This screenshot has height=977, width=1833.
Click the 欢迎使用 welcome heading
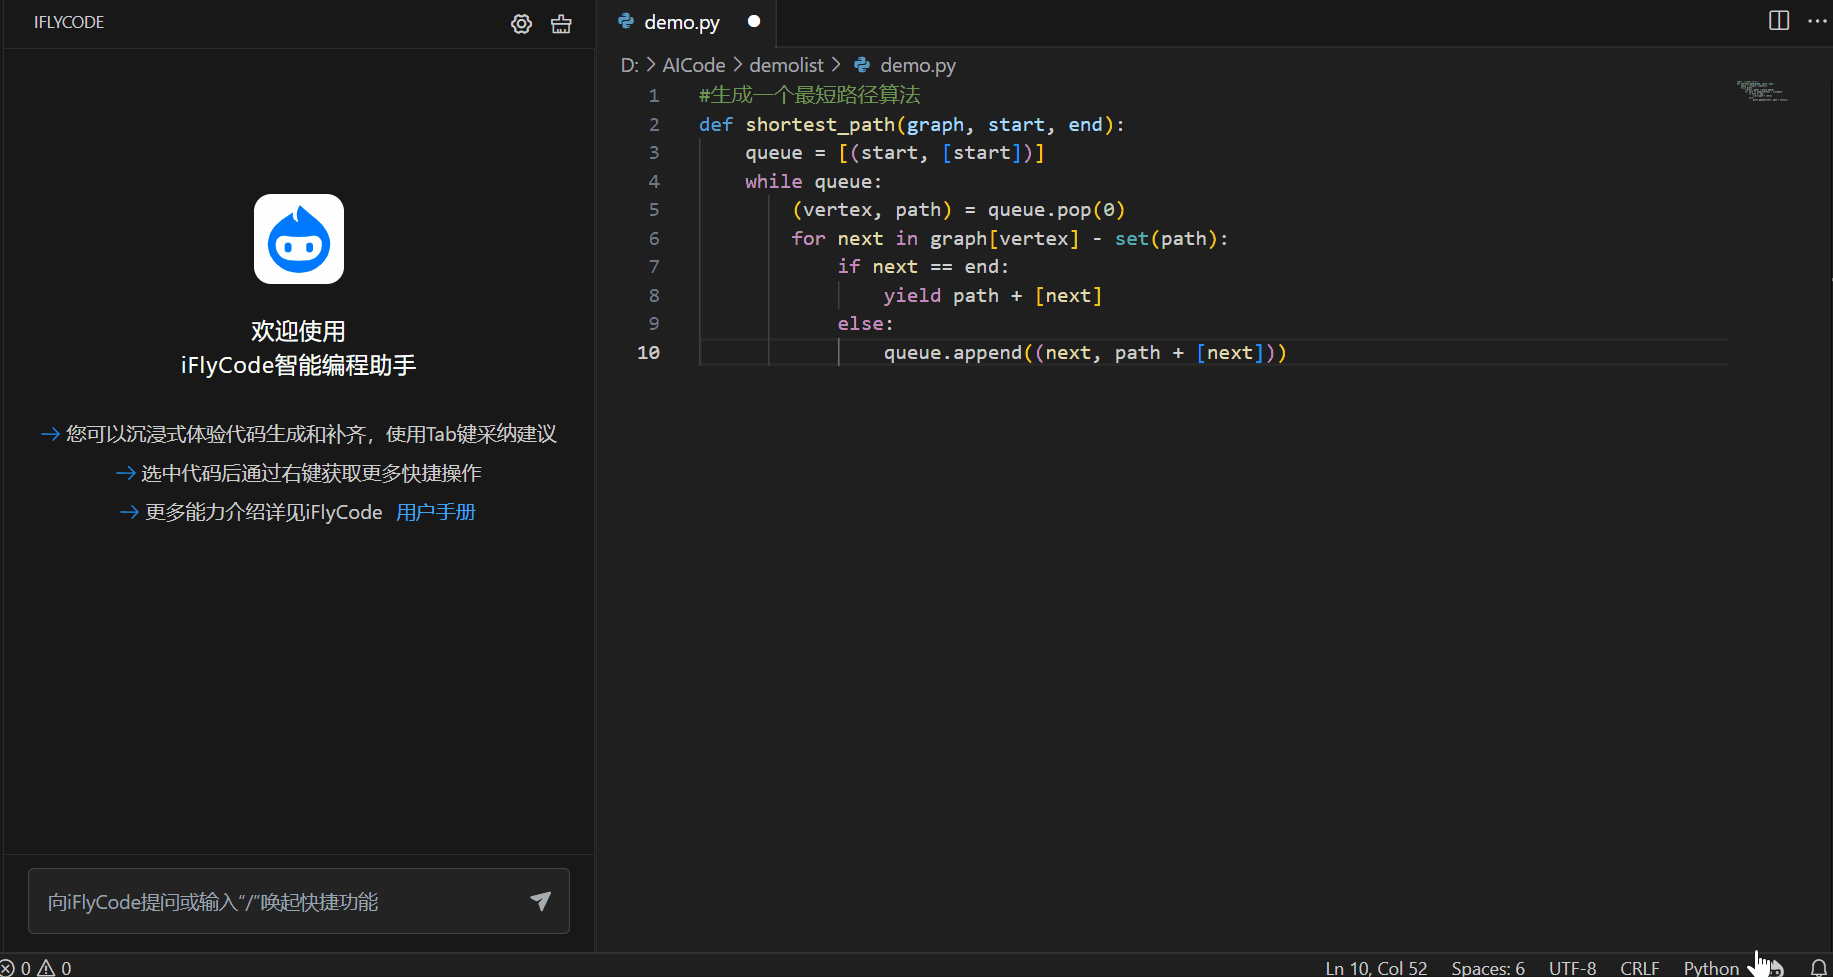coord(298,331)
